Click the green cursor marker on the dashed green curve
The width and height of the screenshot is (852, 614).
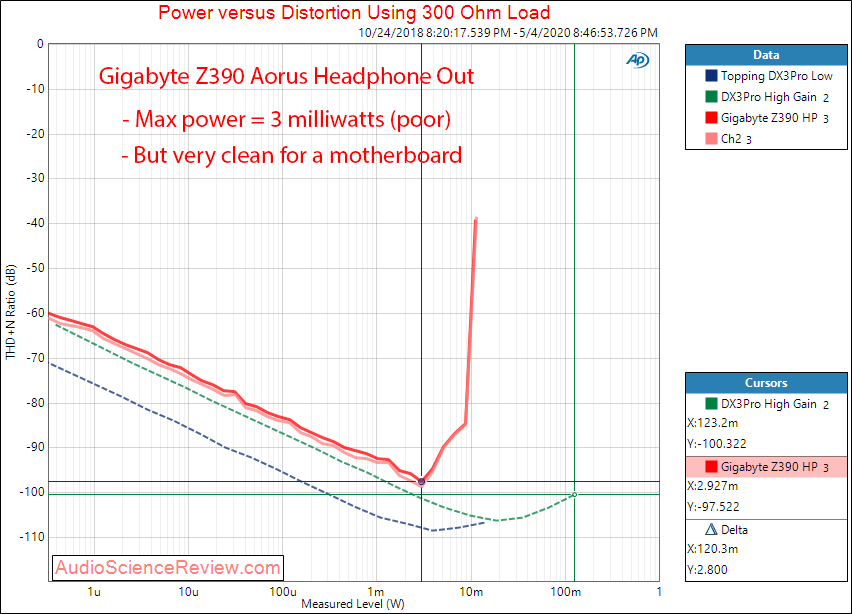[x=574, y=494]
